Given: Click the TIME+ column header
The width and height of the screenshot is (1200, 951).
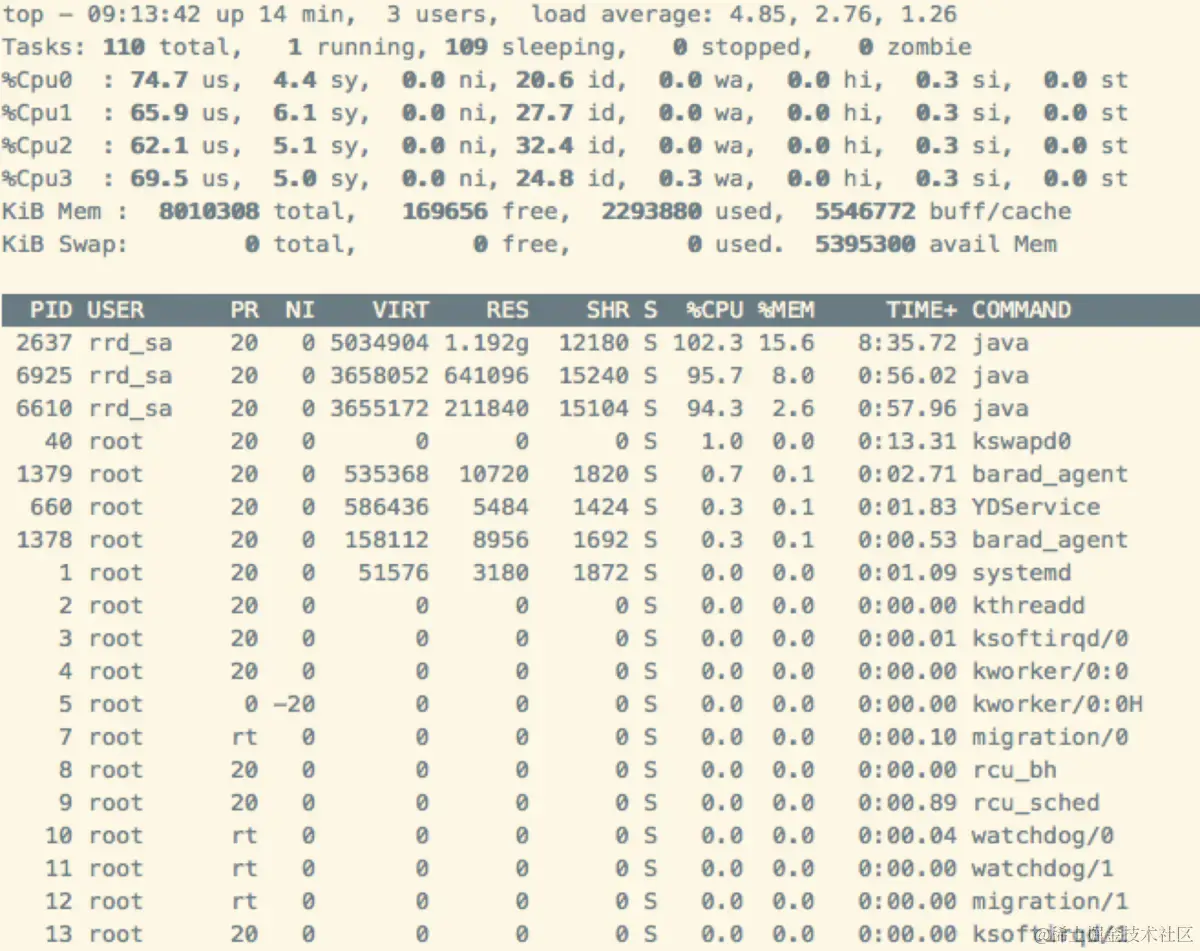Looking at the screenshot, I should point(922,310).
